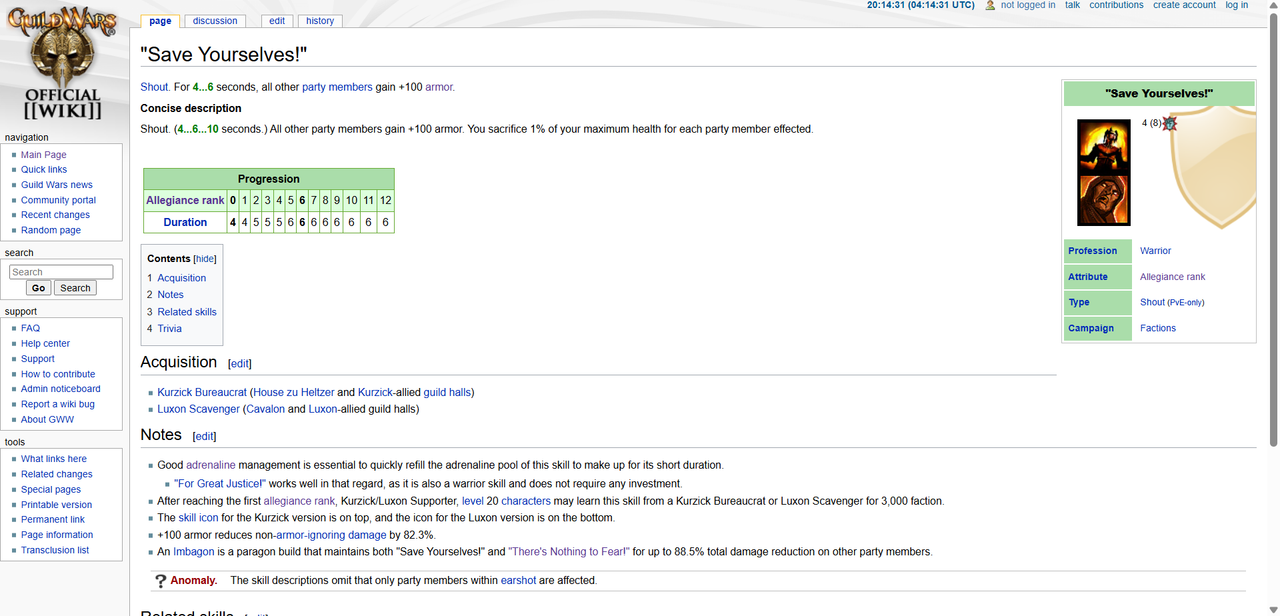Click the Support sidebar link
This screenshot has width=1280, height=616.
[x=38, y=359]
